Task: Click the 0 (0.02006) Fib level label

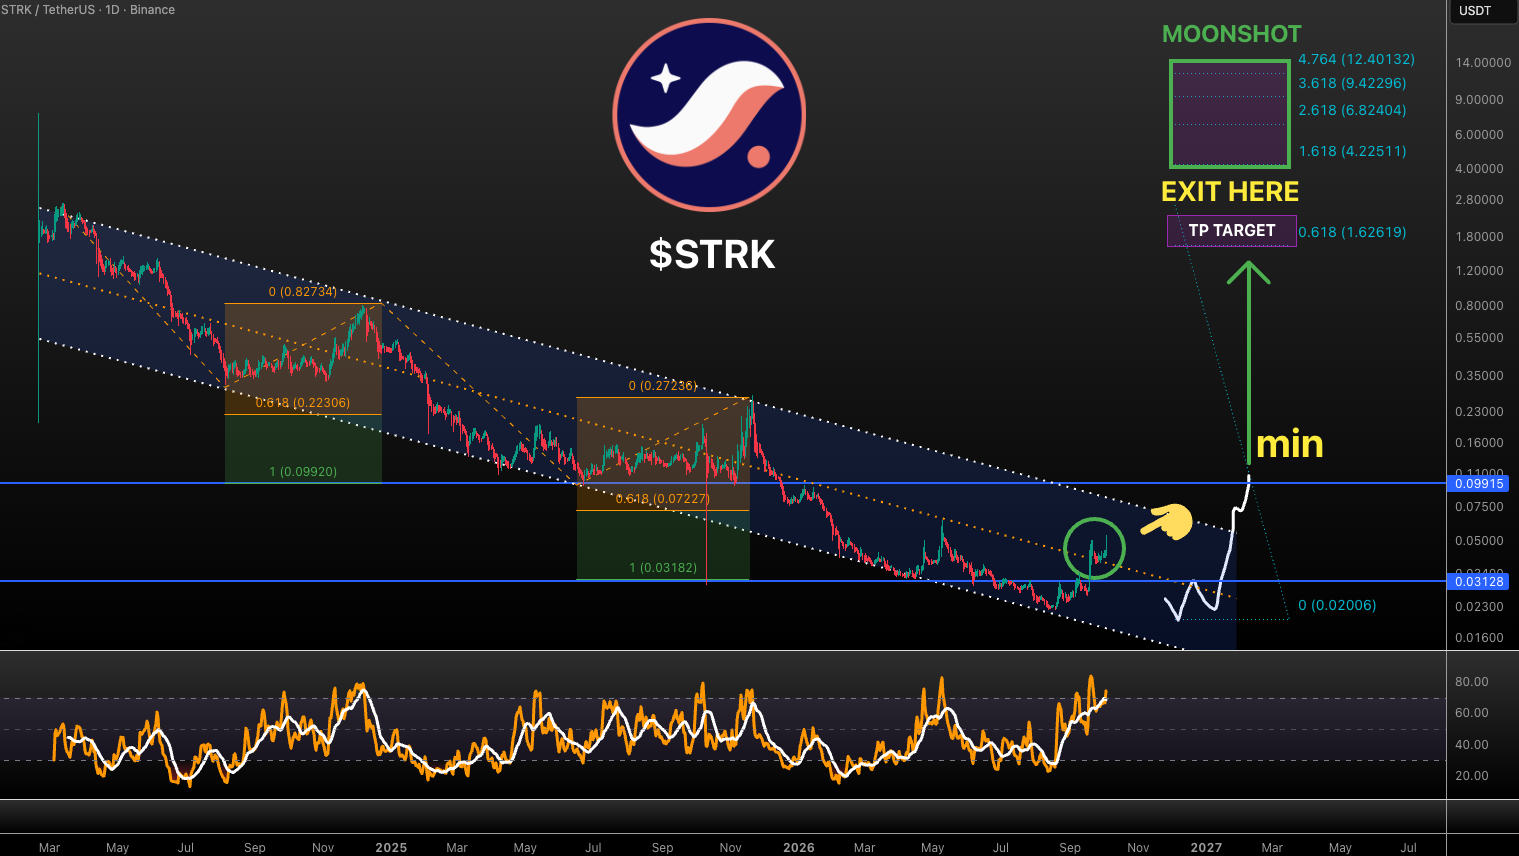Action: (x=1337, y=605)
